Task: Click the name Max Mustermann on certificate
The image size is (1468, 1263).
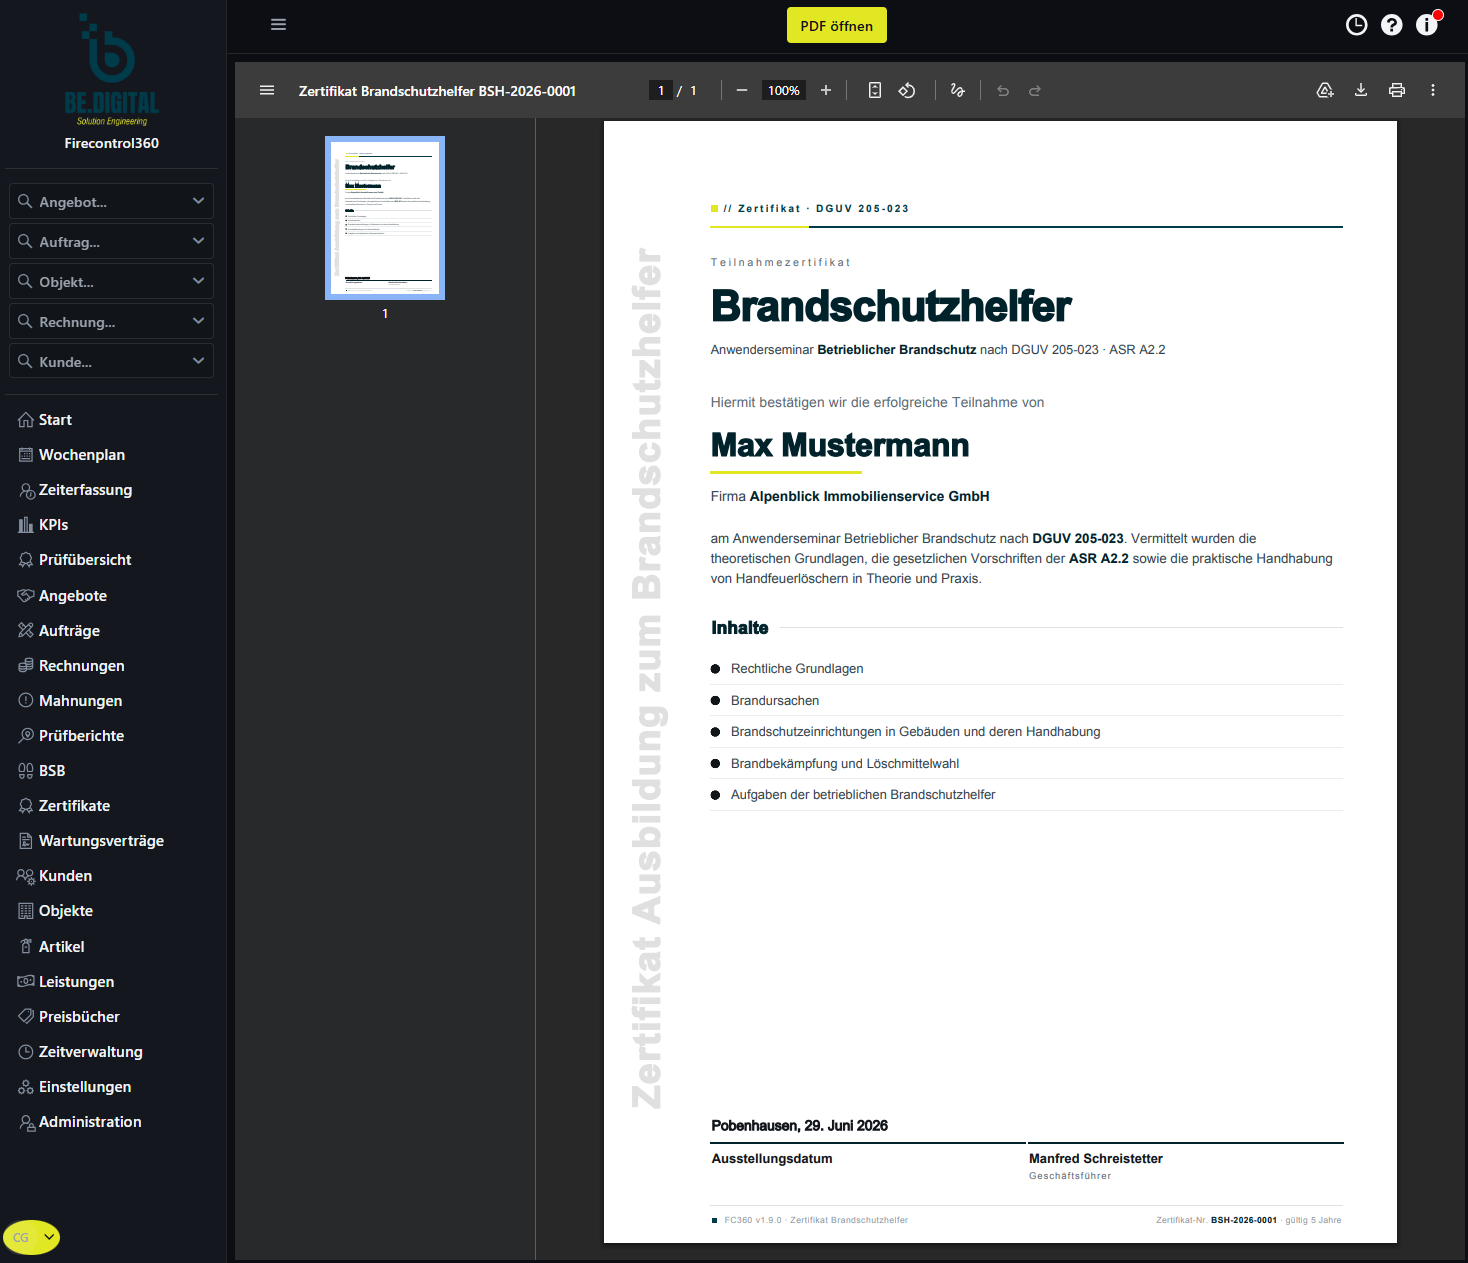Action: (x=840, y=445)
